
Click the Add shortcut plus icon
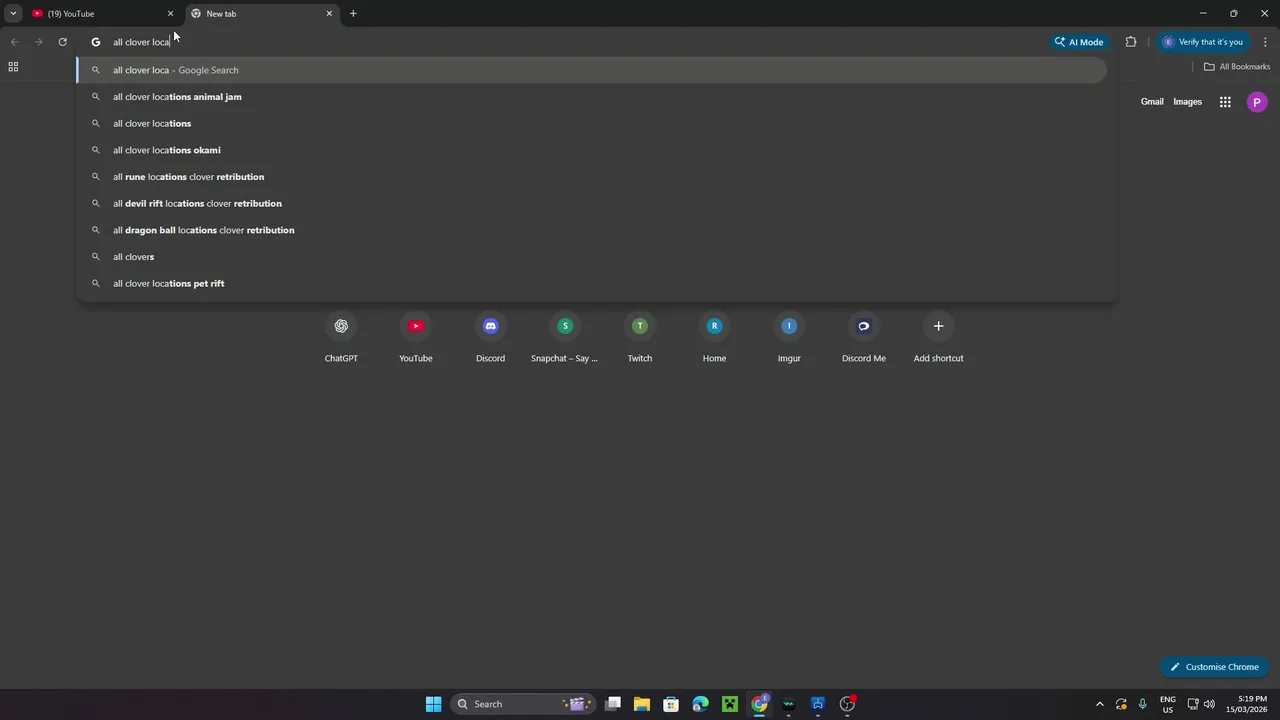click(x=938, y=326)
